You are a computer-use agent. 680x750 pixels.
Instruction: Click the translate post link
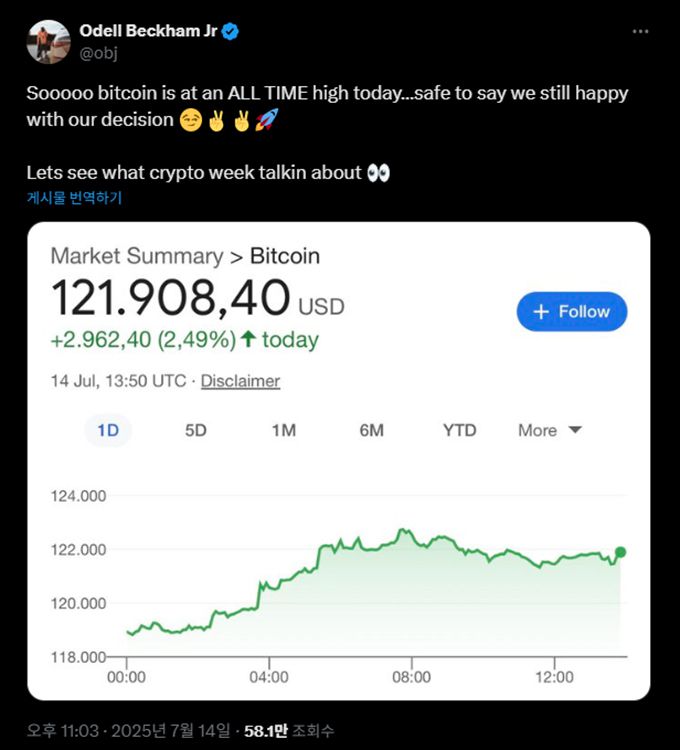click(74, 198)
